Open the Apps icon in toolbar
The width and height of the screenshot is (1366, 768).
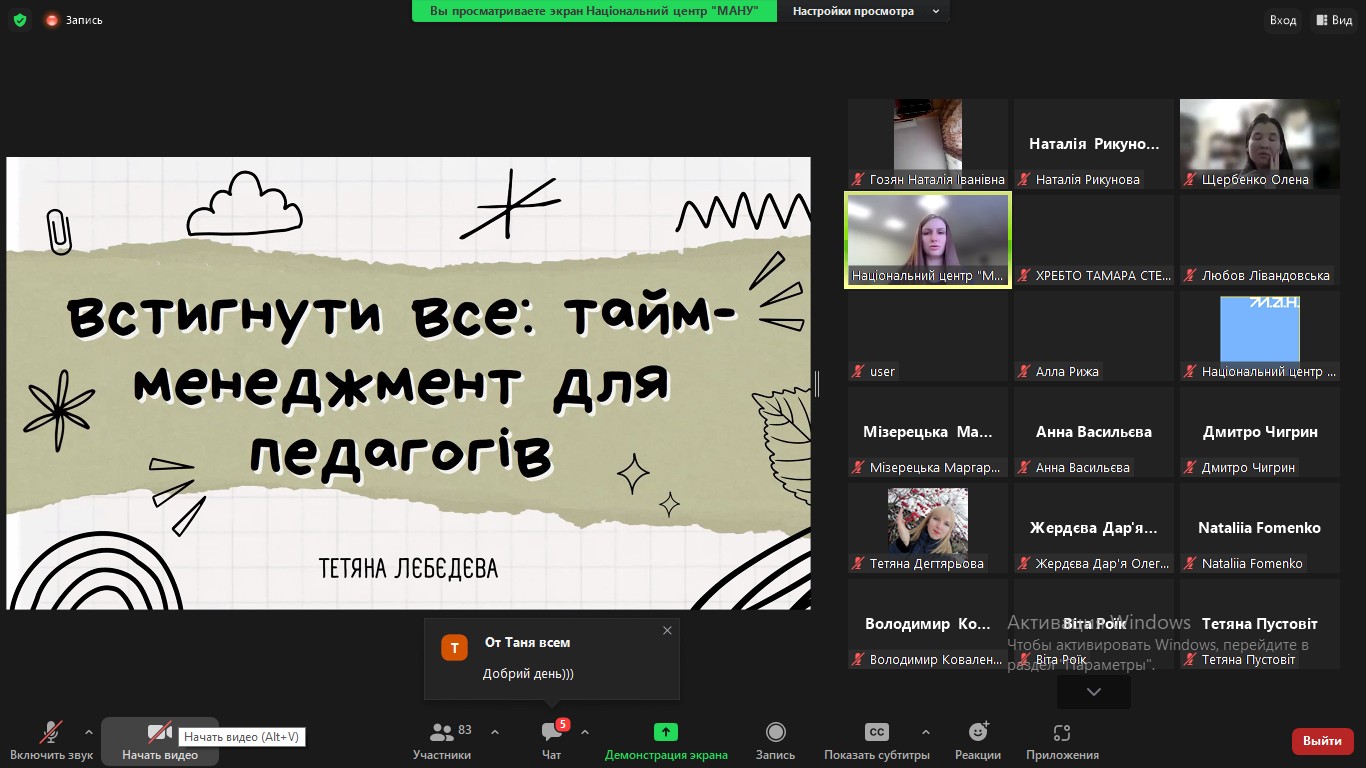point(1062,733)
